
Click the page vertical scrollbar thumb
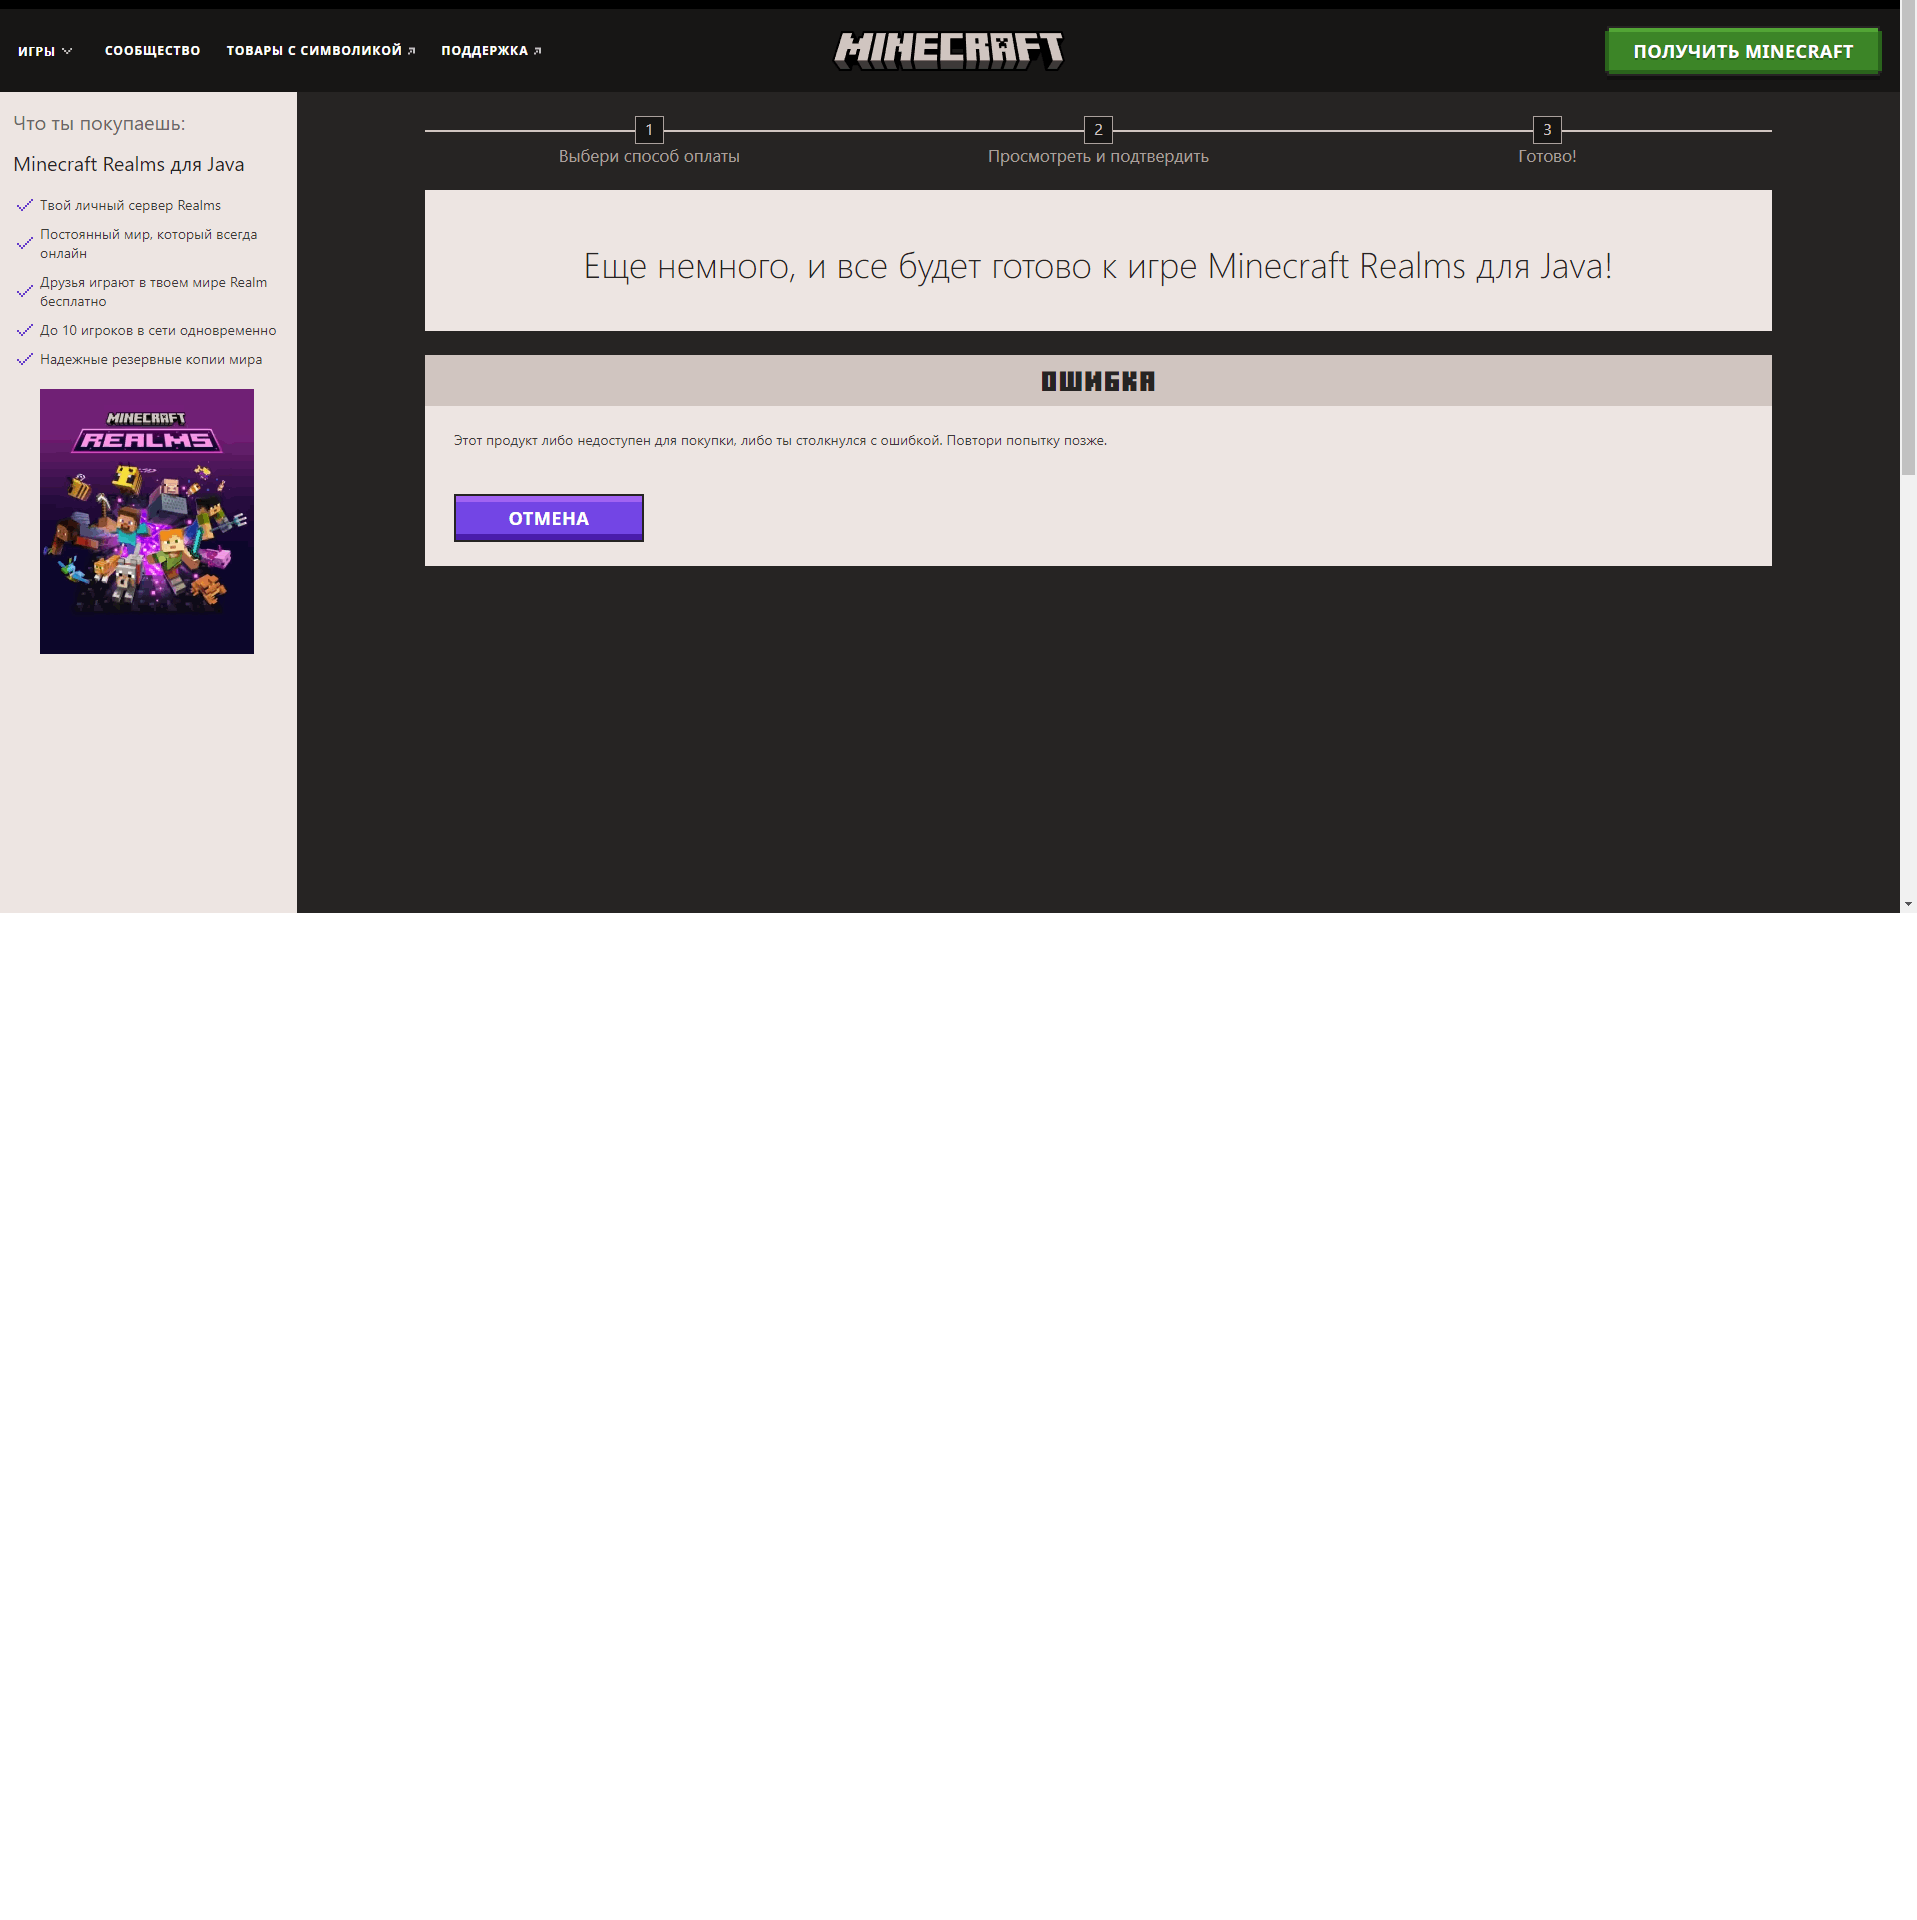click(1908, 240)
